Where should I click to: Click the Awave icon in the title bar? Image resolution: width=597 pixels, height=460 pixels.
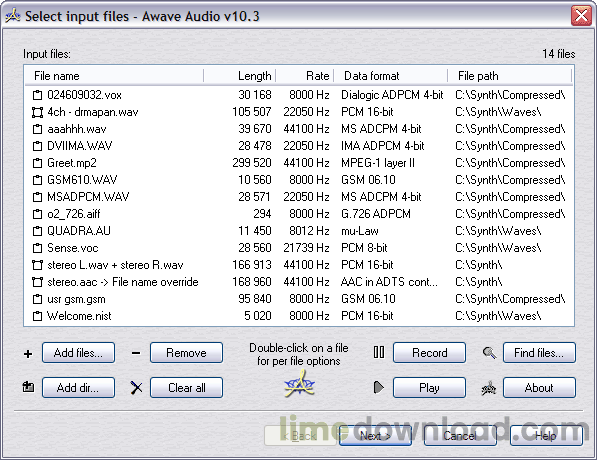13,16
